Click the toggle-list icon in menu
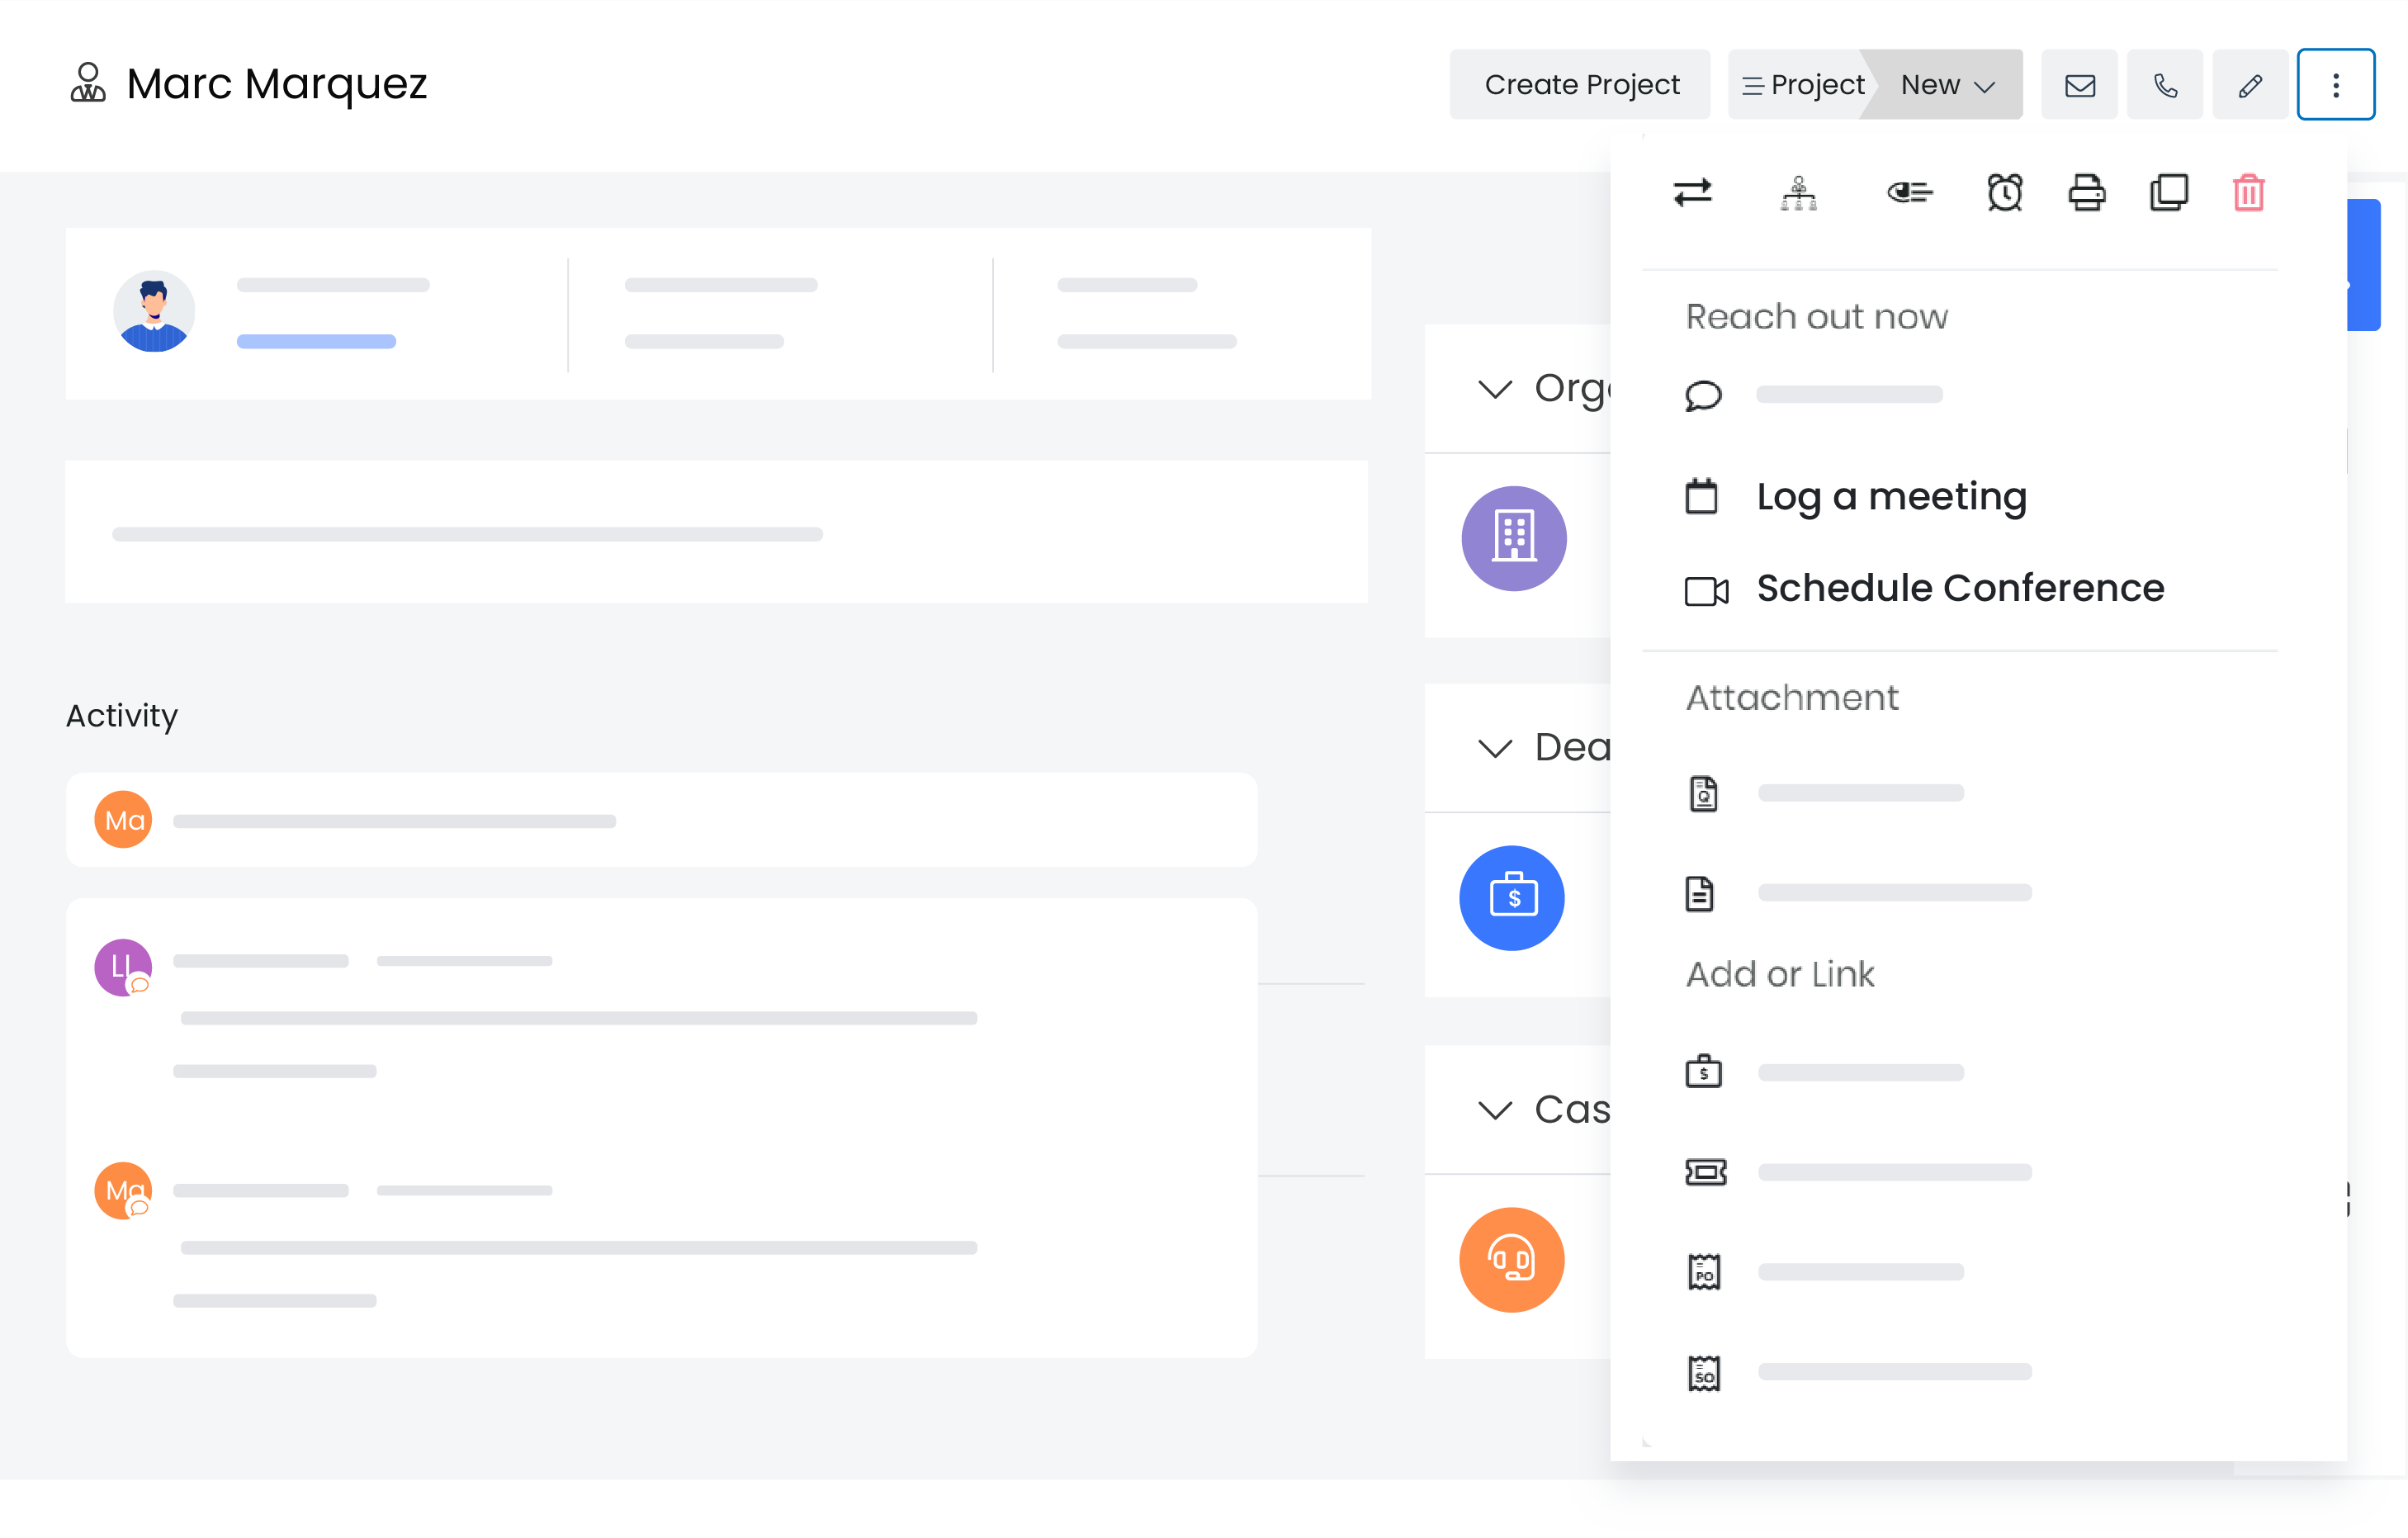This screenshot has width=2408, height=1538. tap(1909, 192)
